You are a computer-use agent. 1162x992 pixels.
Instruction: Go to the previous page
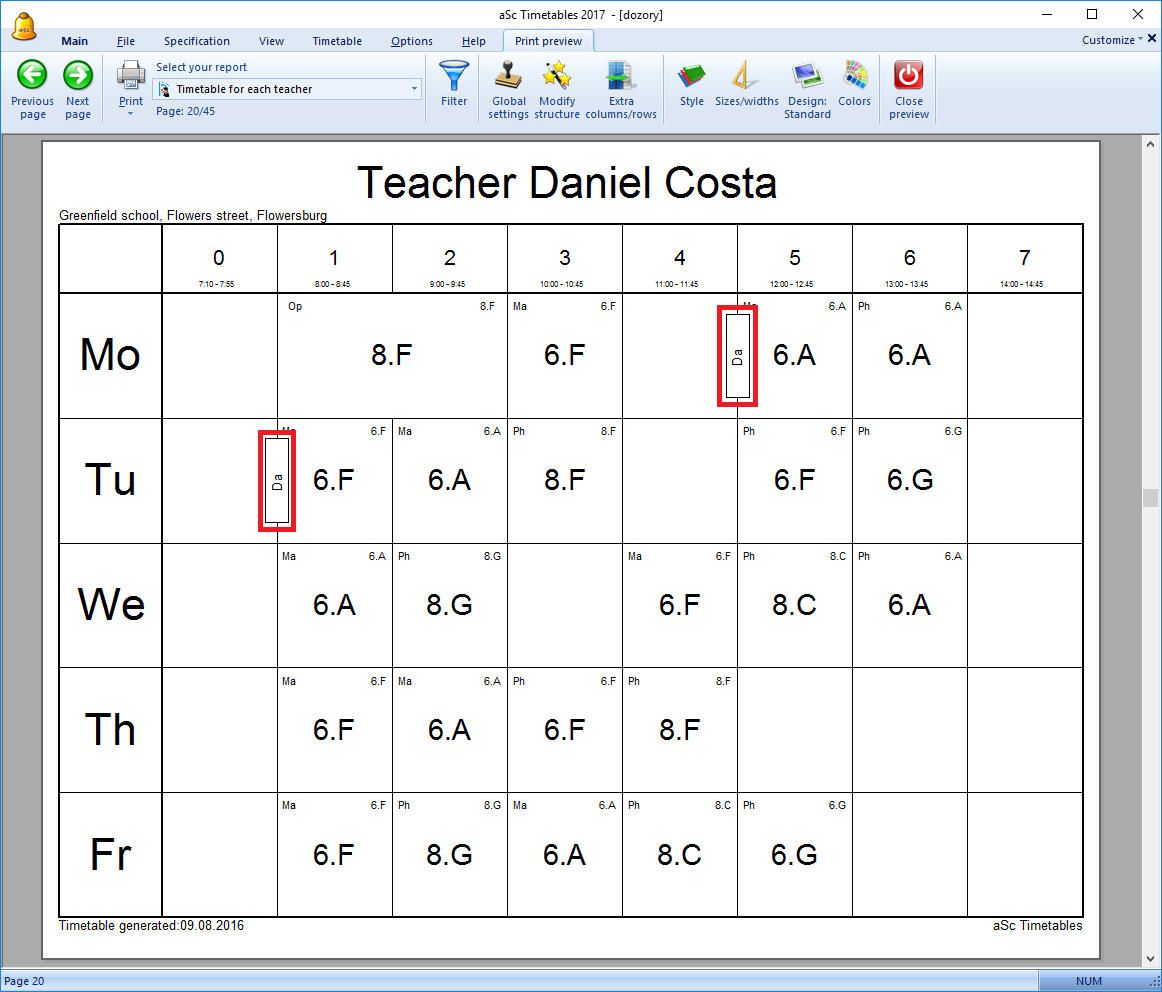[32, 76]
